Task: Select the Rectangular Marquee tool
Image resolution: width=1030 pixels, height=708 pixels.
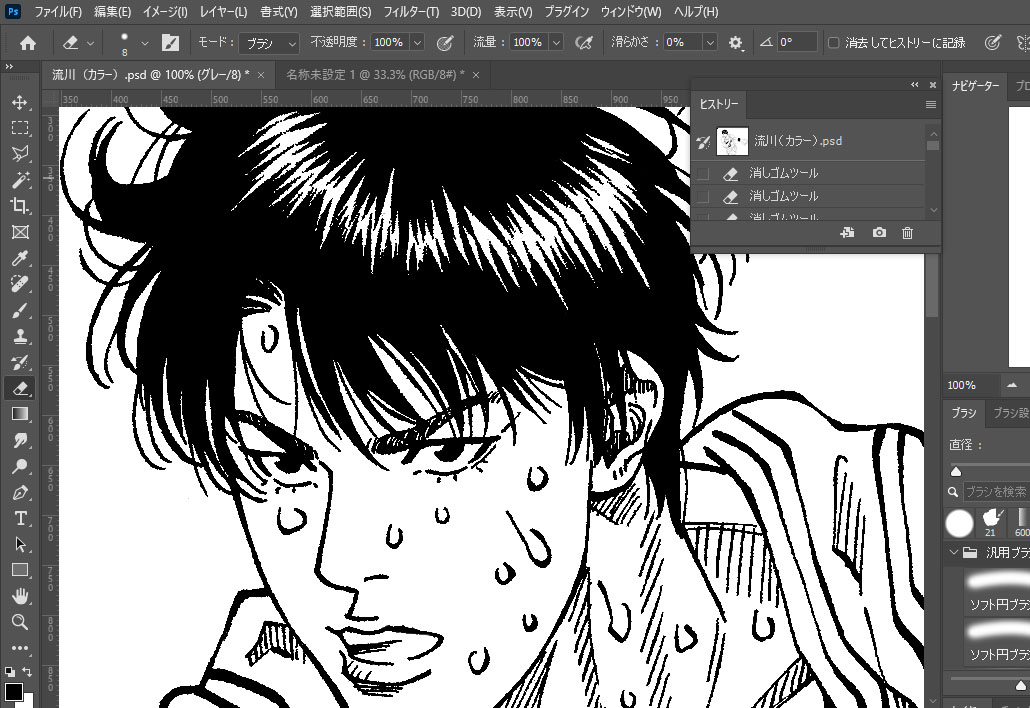Action: tap(20, 128)
